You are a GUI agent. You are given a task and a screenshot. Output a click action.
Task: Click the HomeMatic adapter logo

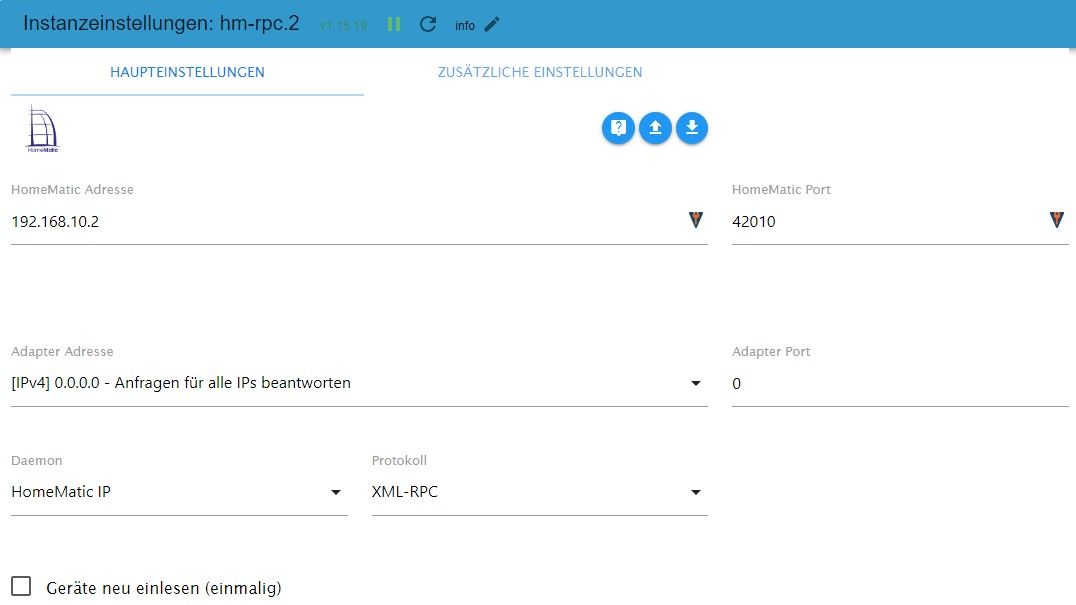pos(43,129)
